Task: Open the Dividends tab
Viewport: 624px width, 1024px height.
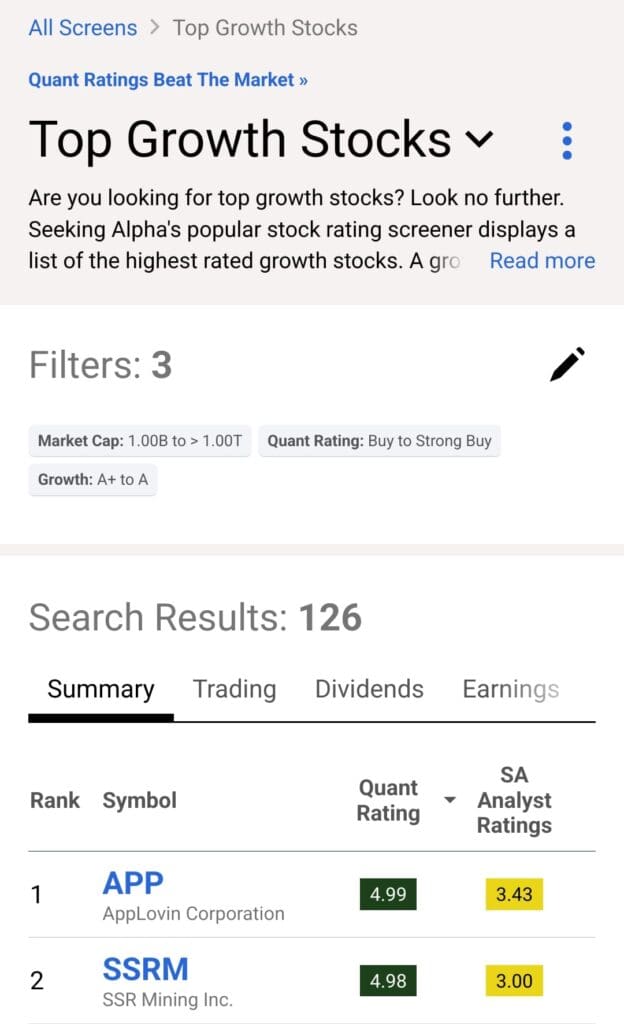Action: click(368, 689)
